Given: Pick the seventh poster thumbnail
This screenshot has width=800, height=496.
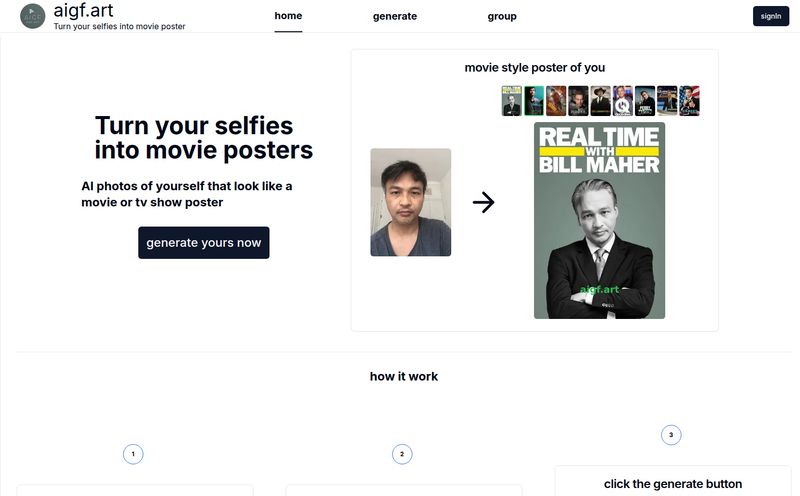Looking at the screenshot, I should tap(645, 101).
